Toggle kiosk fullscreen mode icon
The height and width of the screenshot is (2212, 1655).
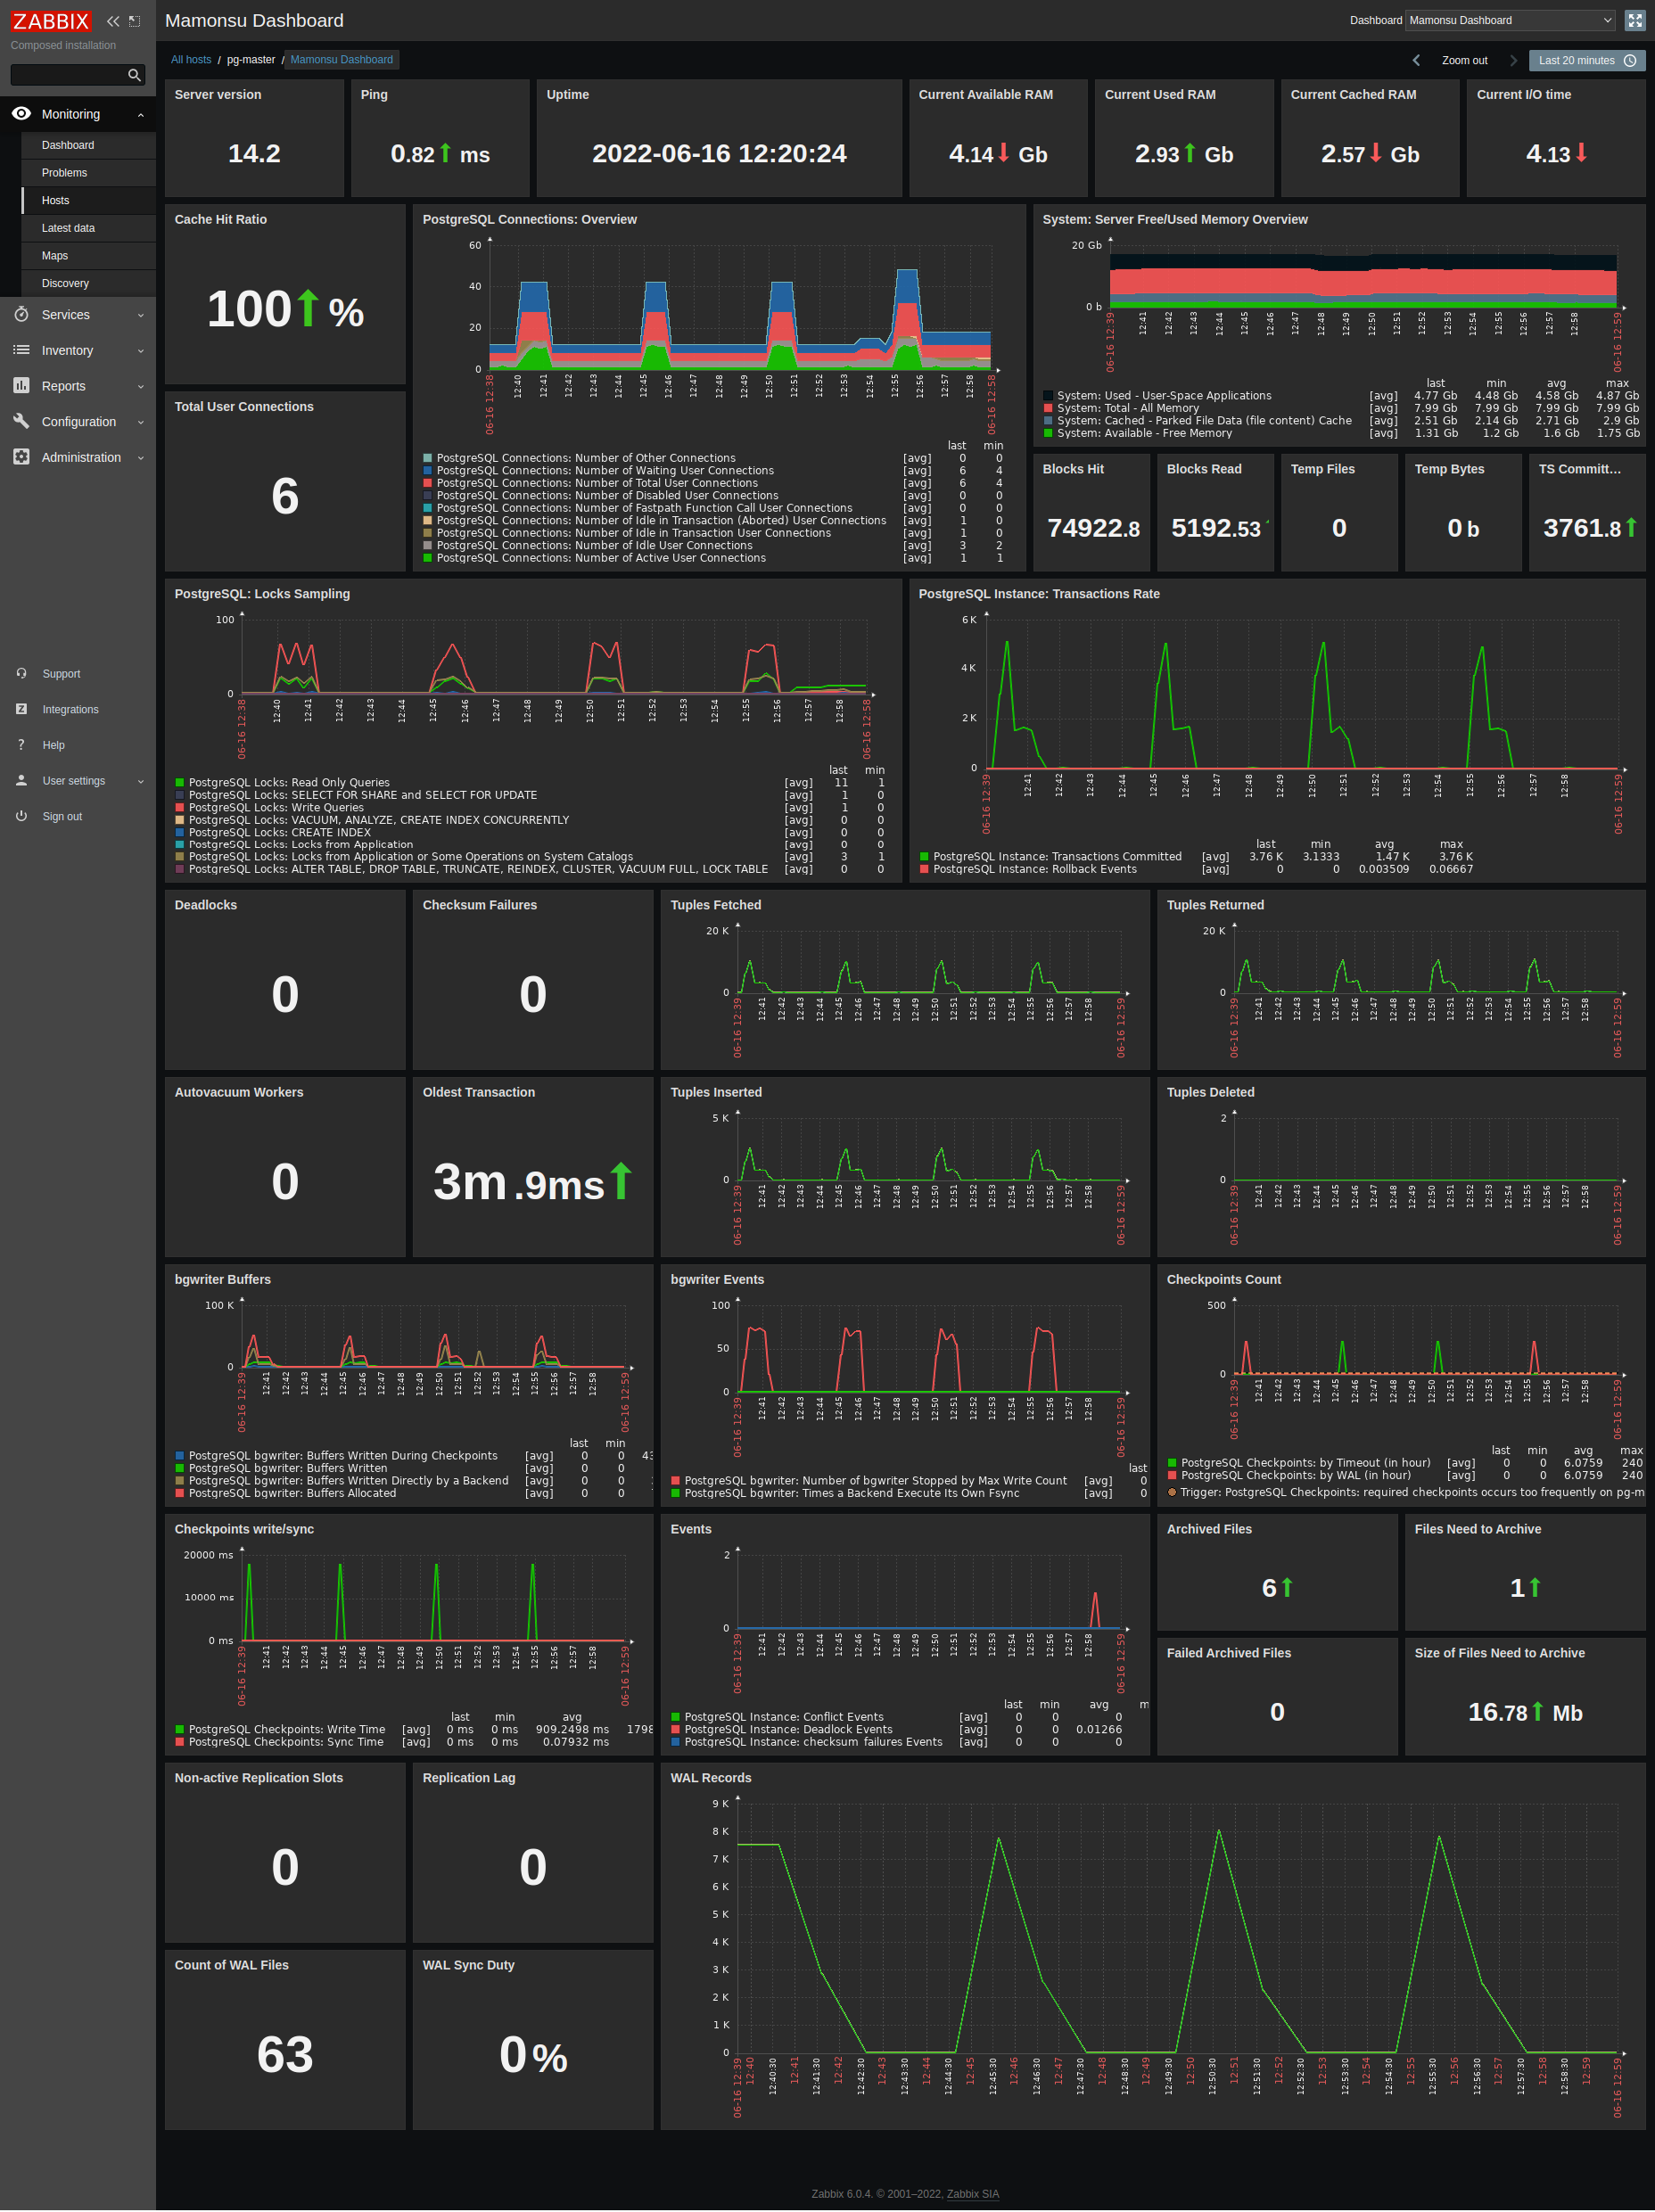[x=1635, y=21]
